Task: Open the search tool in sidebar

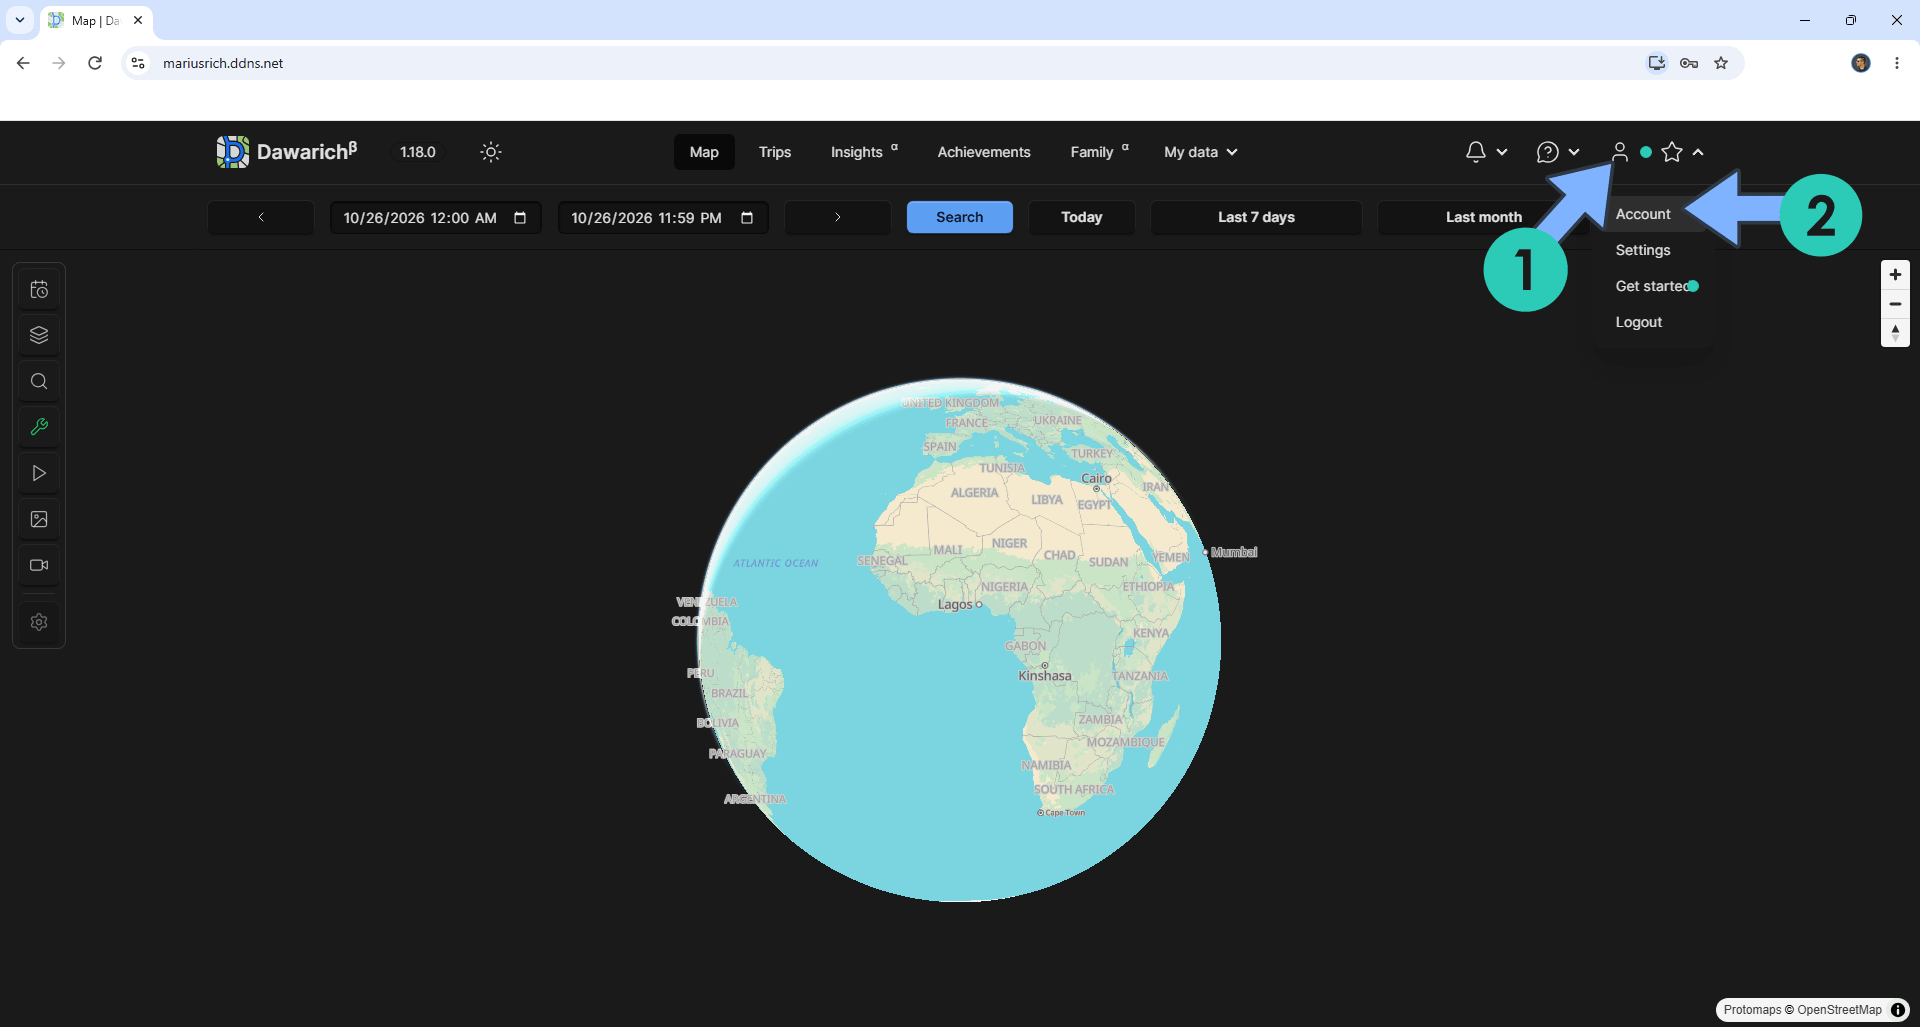Action: [x=39, y=381]
